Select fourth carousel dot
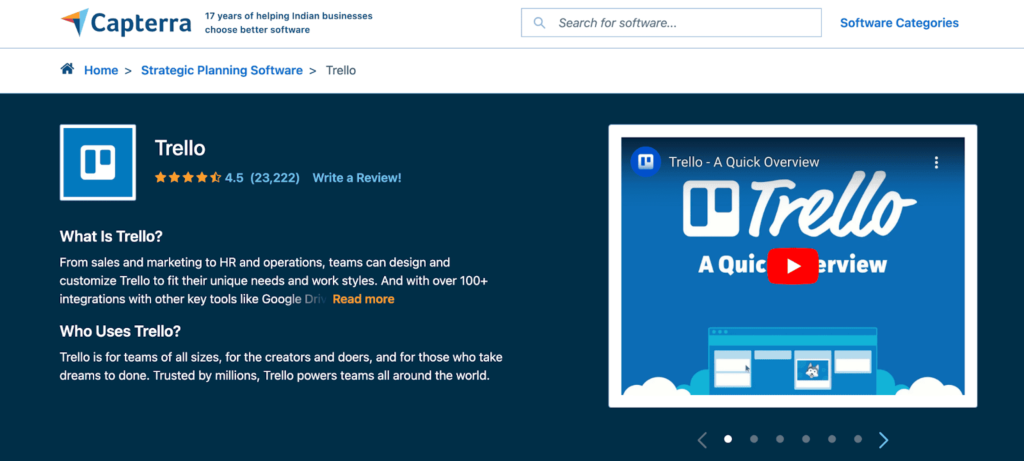The image size is (1024, 461). (806, 439)
